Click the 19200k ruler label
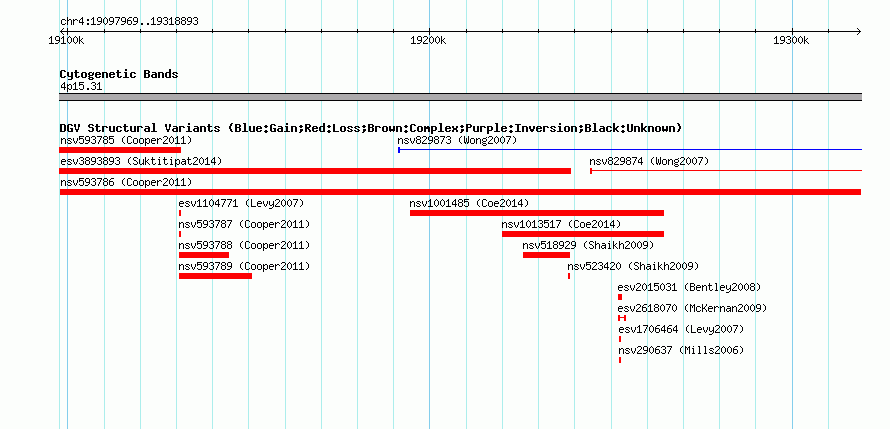The height and width of the screenshot is (429, 890). (429, 41)
